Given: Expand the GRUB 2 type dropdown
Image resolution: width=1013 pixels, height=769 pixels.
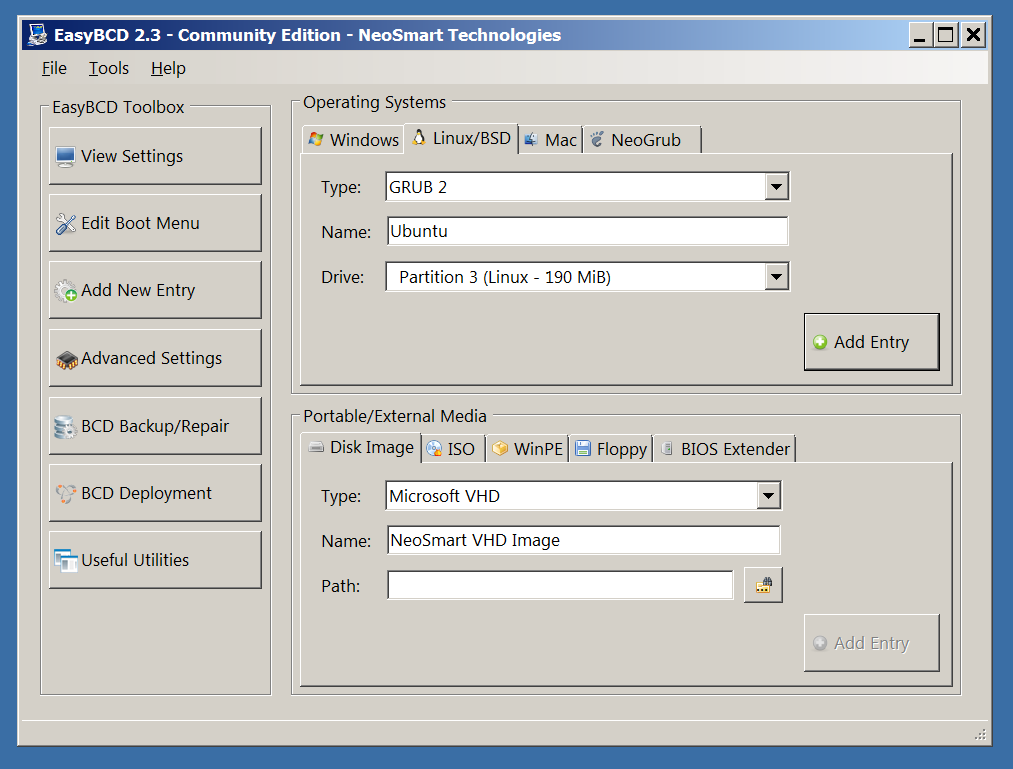Looking at the screenshot, I should [x=776, y=187].
